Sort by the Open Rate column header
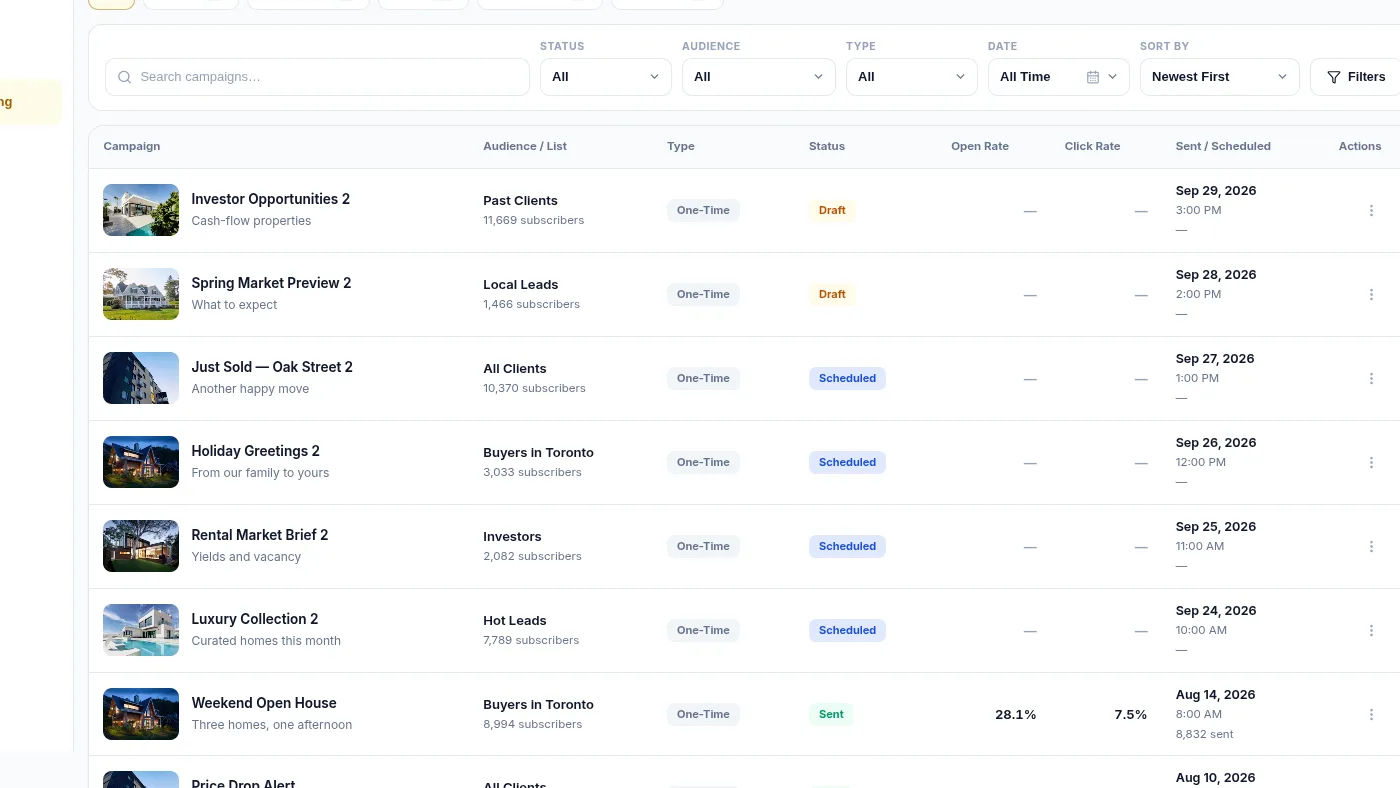This screenshot has height=788, width=1400. point(980,146)
